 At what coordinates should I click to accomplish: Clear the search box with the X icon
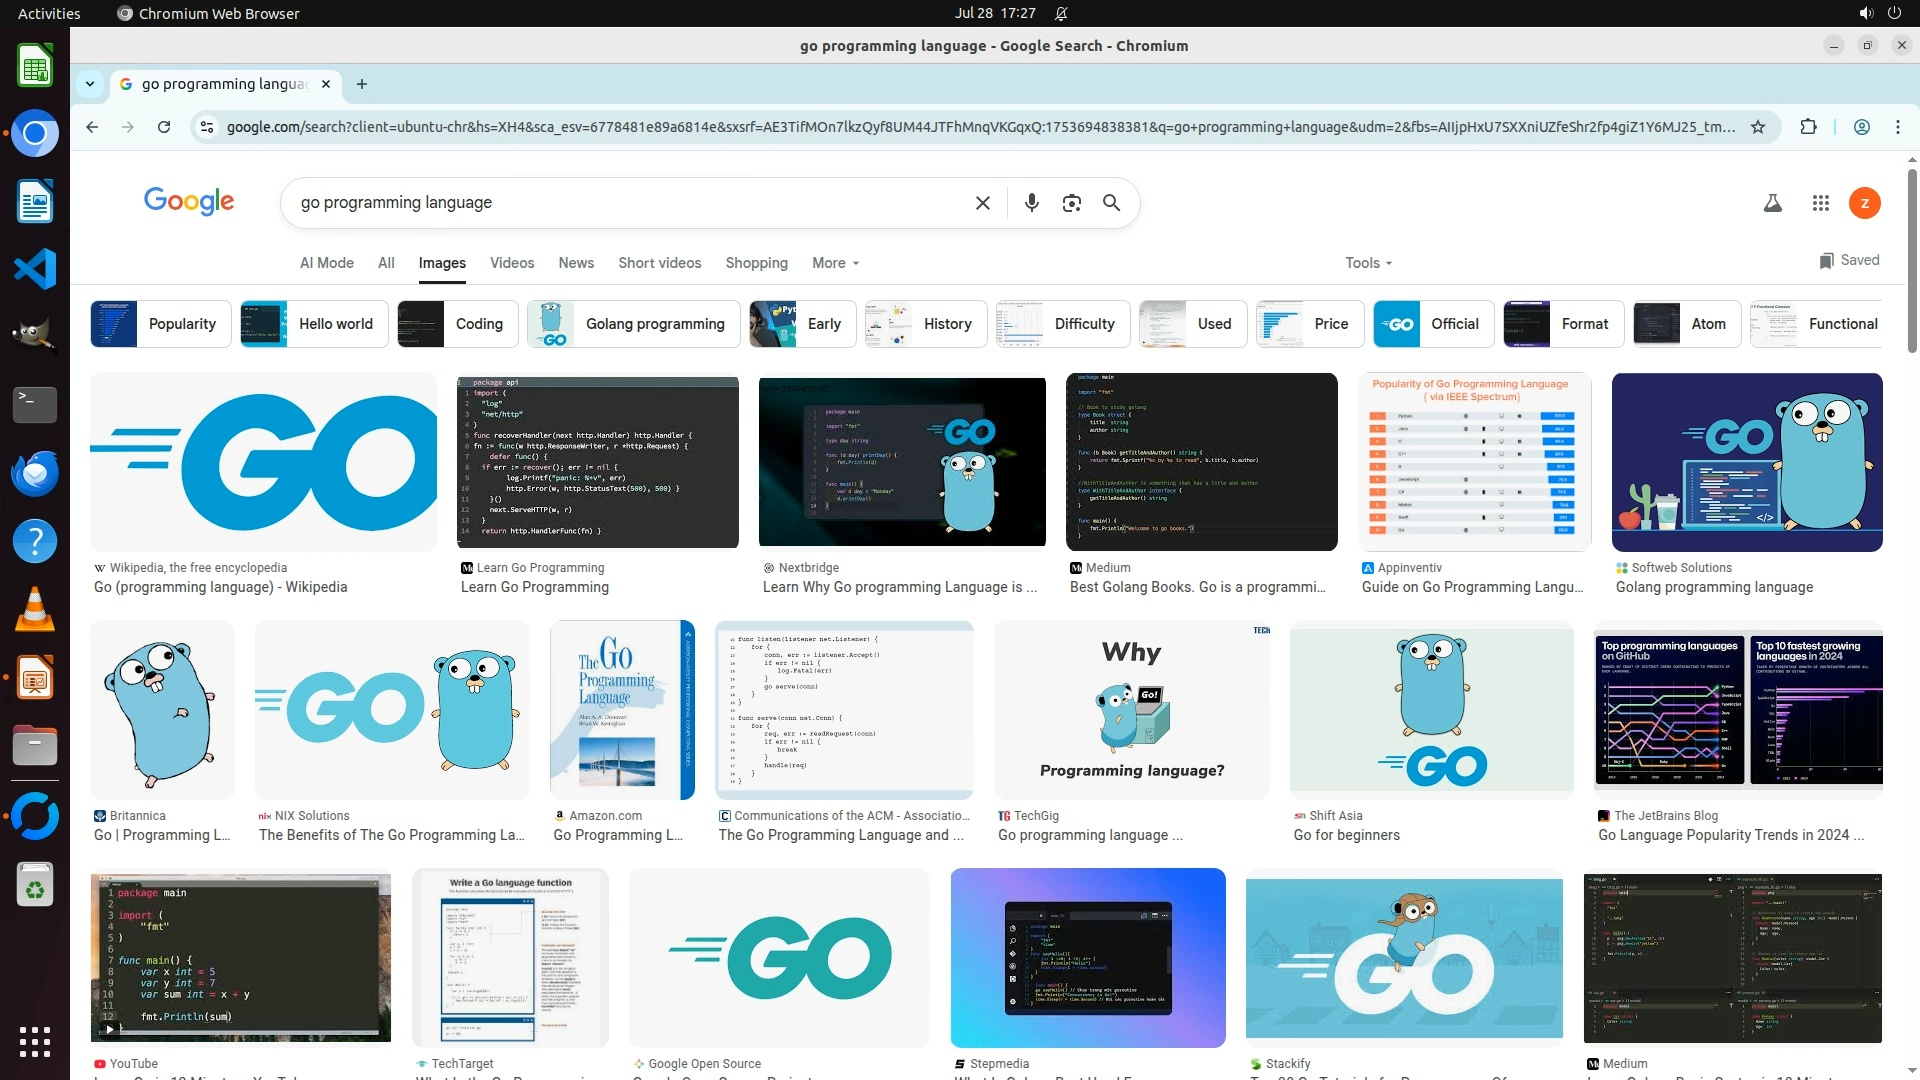point(982,203)
